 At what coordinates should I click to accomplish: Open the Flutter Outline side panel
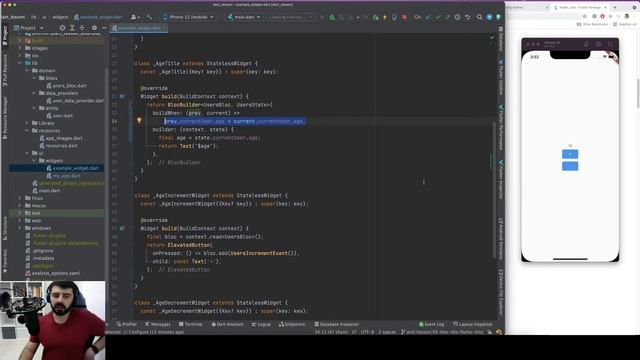coord(501,78)
